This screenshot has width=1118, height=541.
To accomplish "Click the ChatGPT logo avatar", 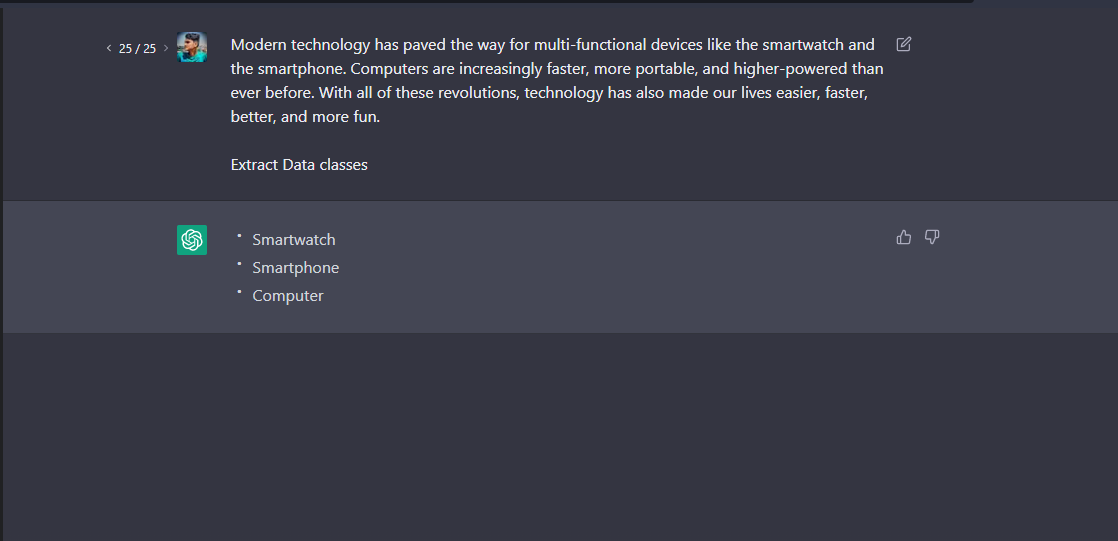I will tap(192, 240).
